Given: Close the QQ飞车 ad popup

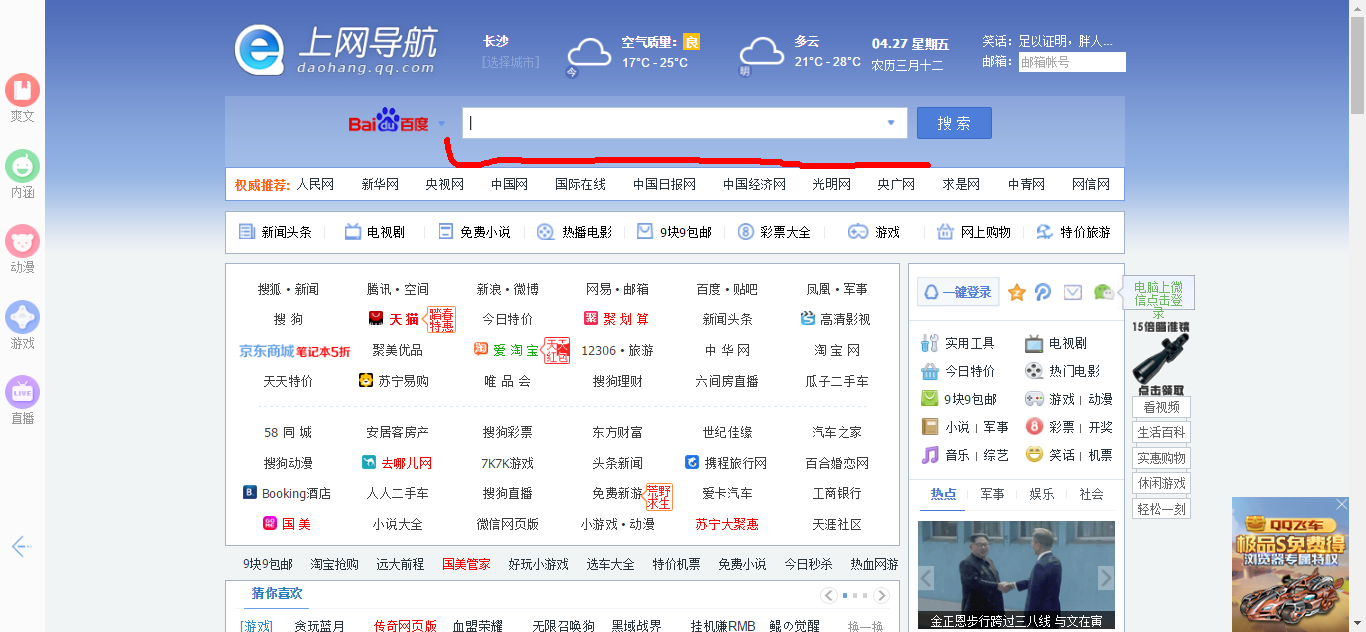Looking at the screenshot, I should [x=1342, y=505].
